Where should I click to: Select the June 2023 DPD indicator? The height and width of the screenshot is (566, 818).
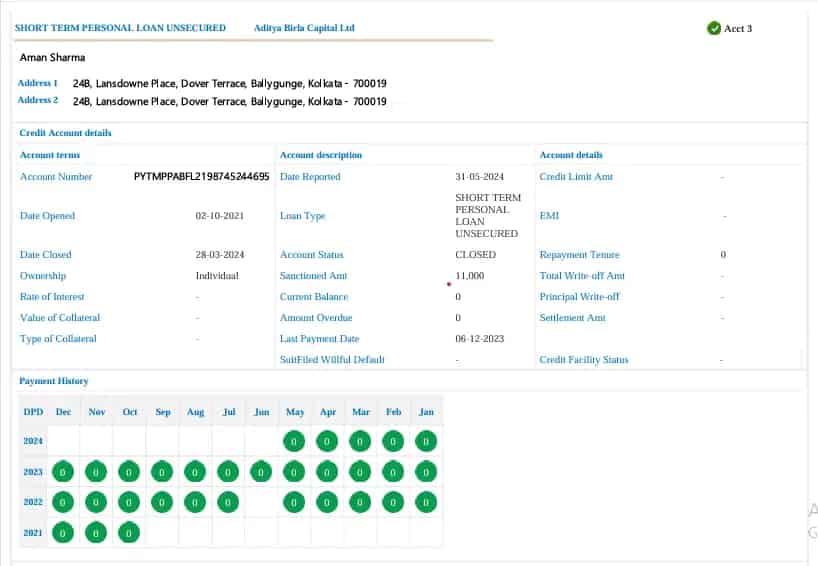click(x=261, y=471)
